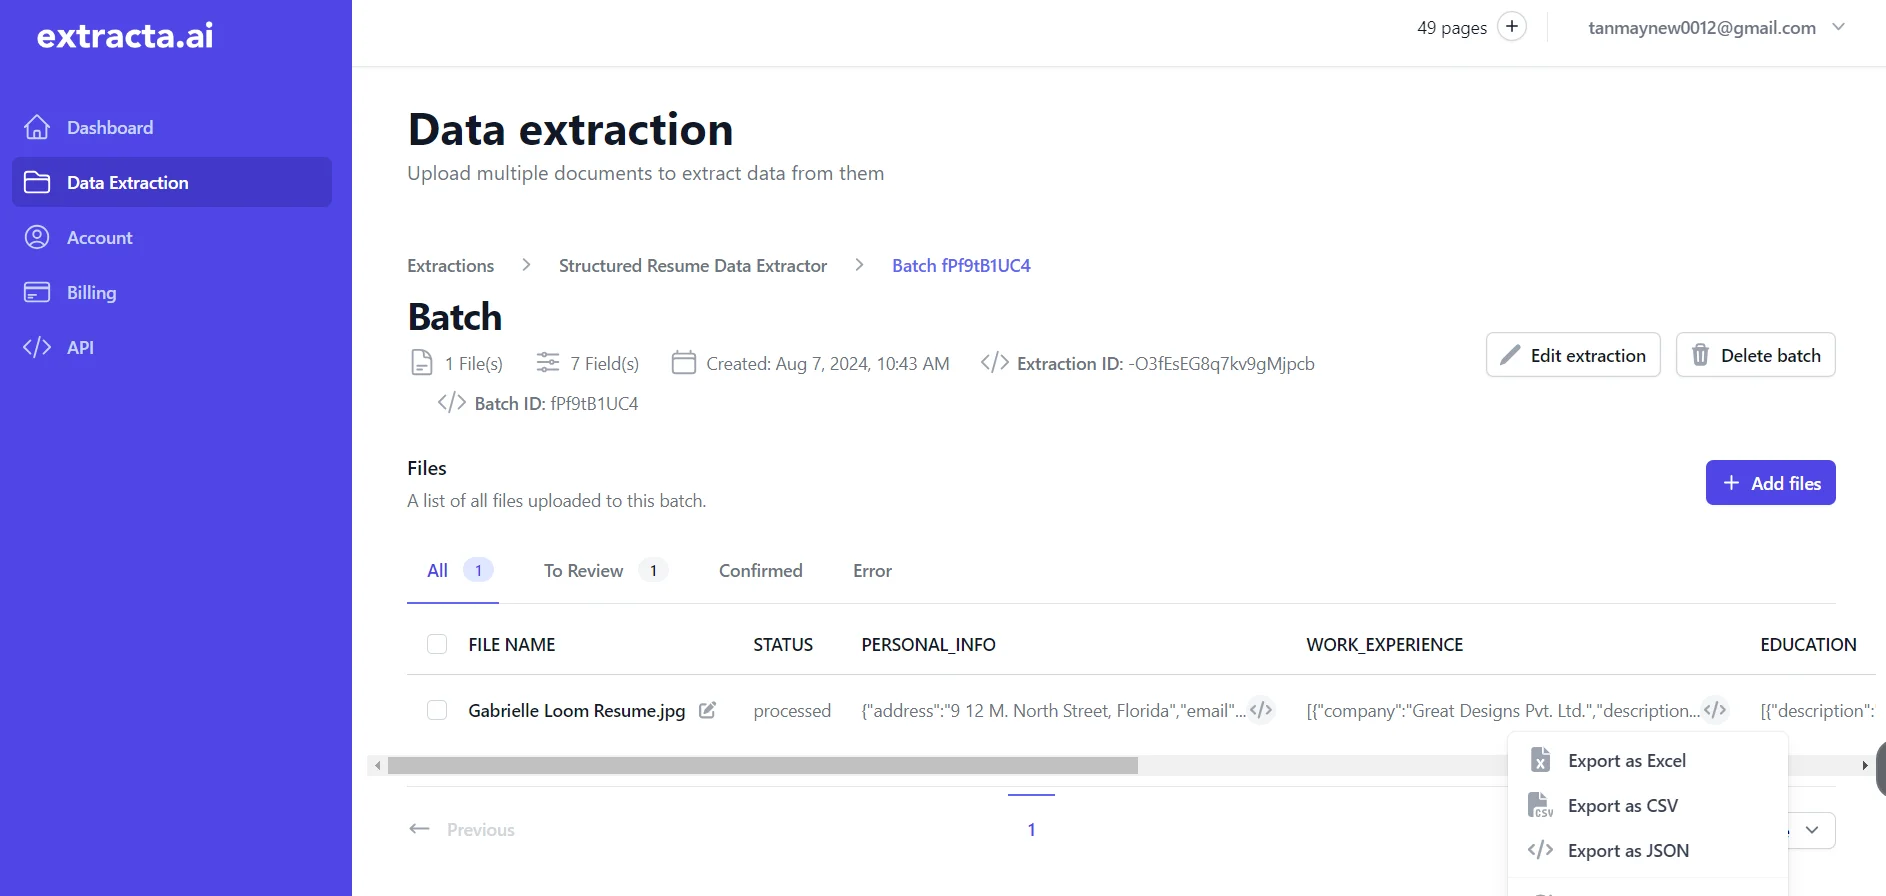Click the code icon by Batch ID

click(452, 402)
